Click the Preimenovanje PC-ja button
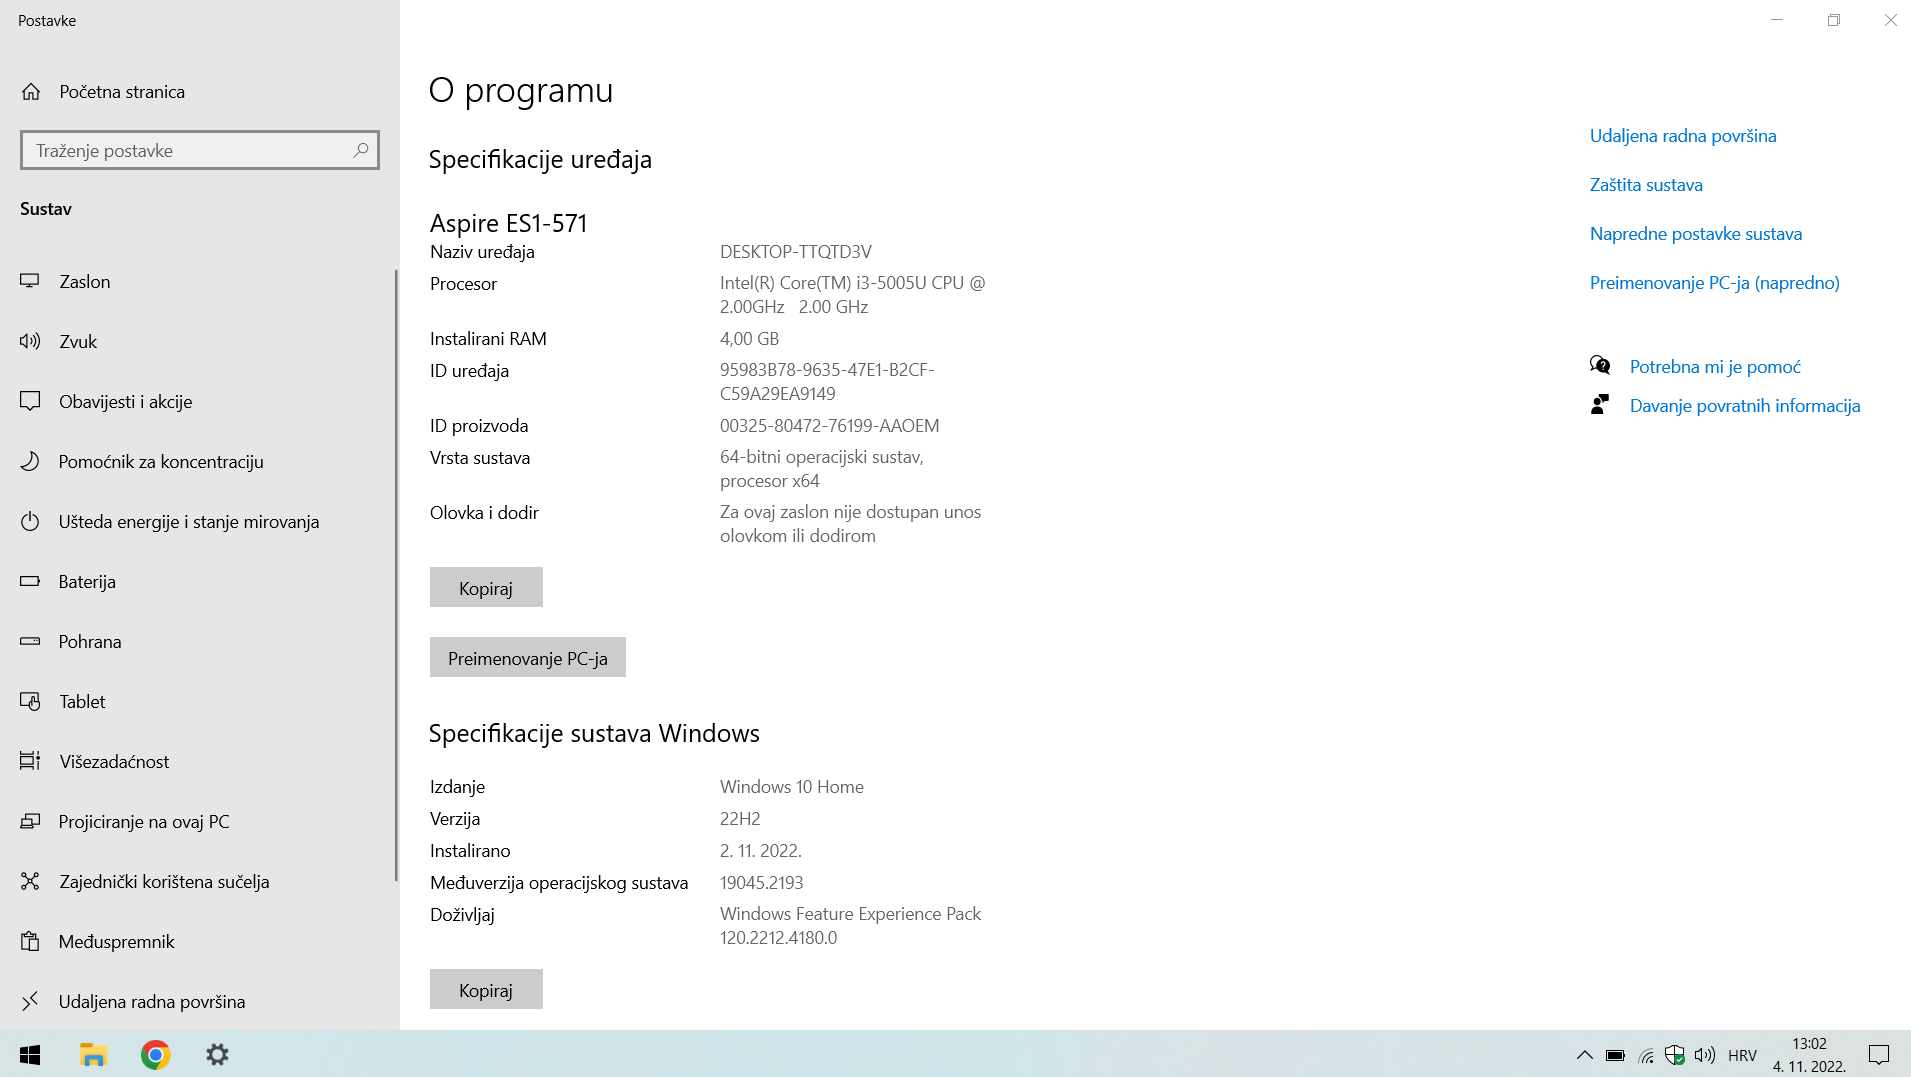The image size is (1911, 1077). pos(528,658)
